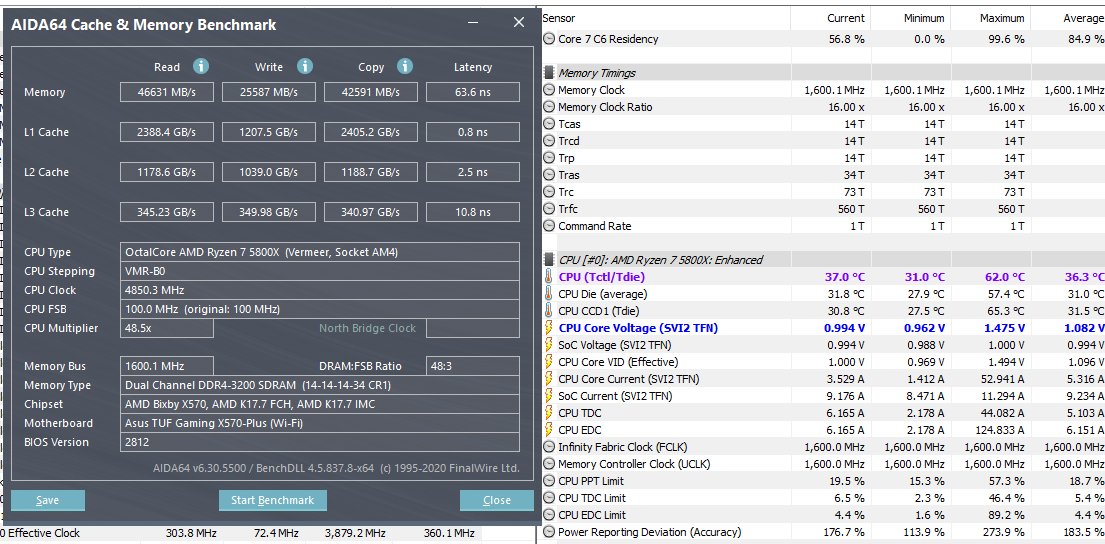Viewport: 1105px width, 544px height.
Task: Click the CPU Multiplier field 48.5x
Action: [x=167, y=328]
